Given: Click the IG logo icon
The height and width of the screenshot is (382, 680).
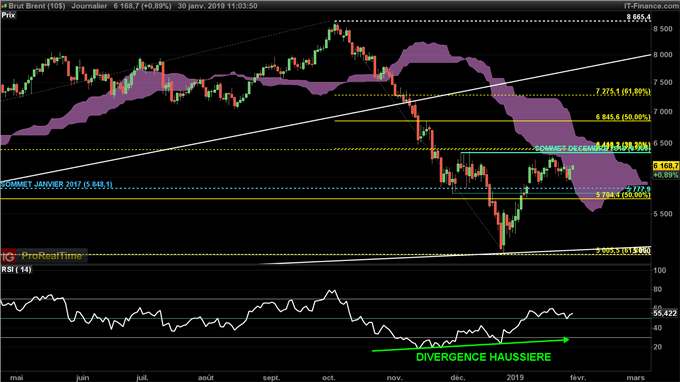Looking at the screenshot, I should click(x=8, y=256).
